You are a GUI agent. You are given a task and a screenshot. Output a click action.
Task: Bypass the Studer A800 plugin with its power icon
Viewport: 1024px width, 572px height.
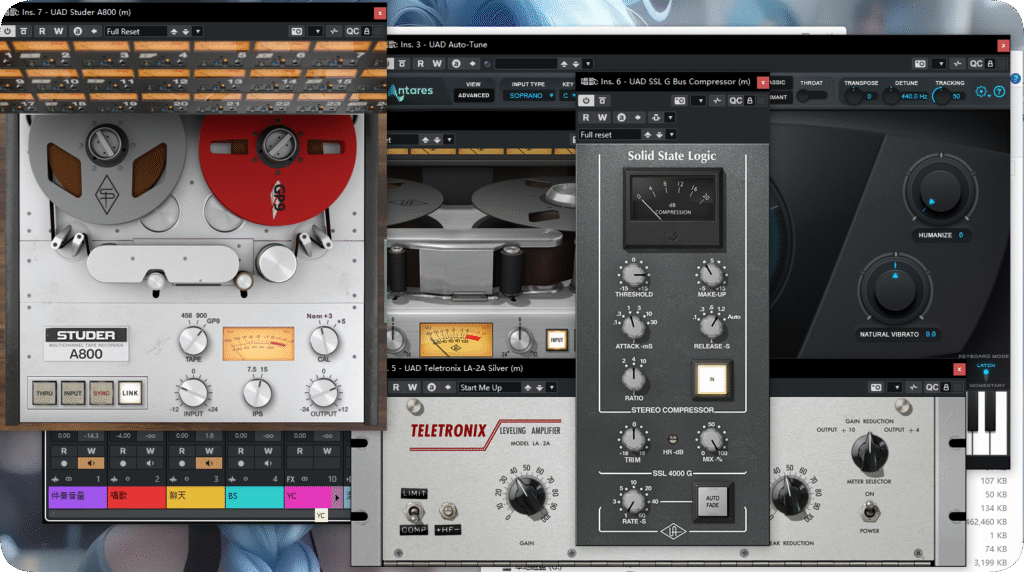pyautogui.click(x=8, y=31)
